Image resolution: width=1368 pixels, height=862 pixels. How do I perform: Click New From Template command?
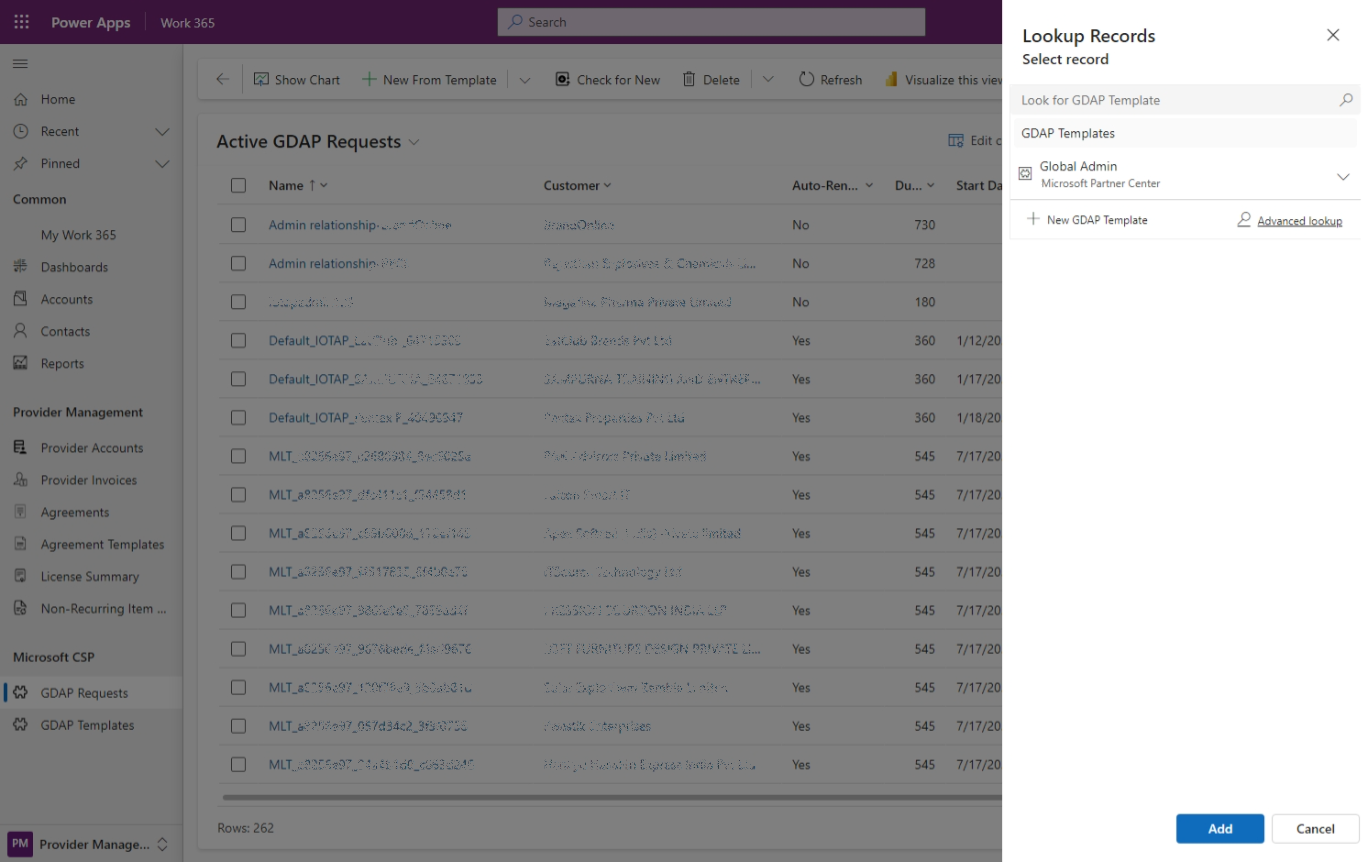click(x=429, y=80)
